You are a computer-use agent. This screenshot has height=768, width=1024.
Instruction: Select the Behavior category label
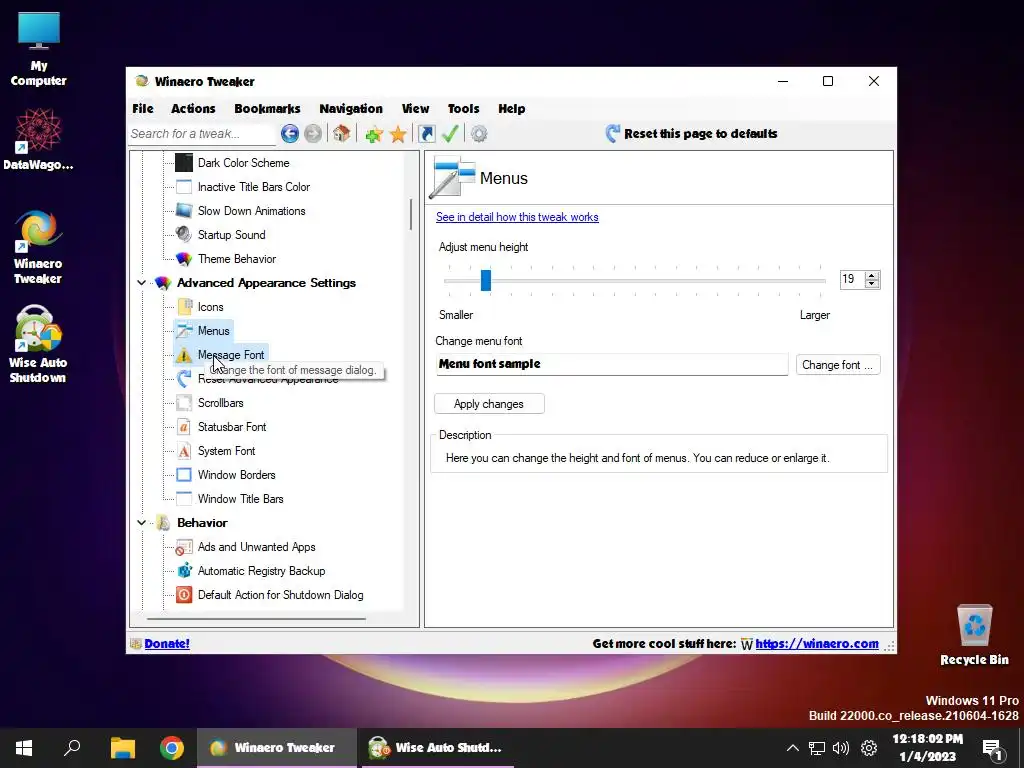202,522
